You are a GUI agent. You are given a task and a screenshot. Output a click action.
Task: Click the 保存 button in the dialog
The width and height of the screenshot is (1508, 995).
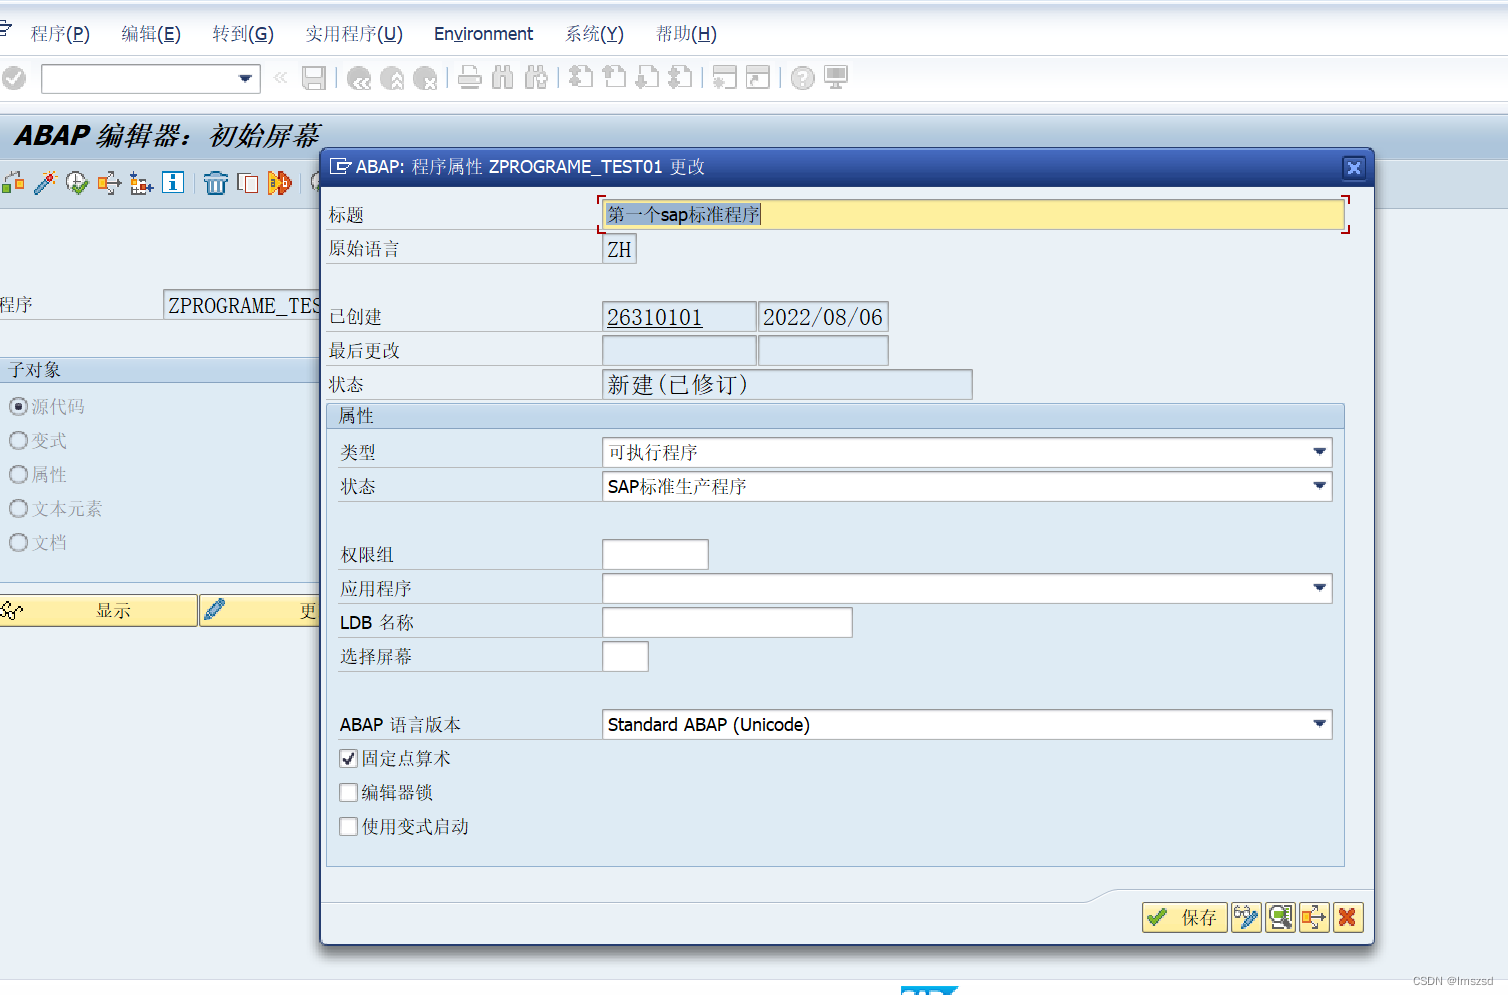coord(1185,917)
